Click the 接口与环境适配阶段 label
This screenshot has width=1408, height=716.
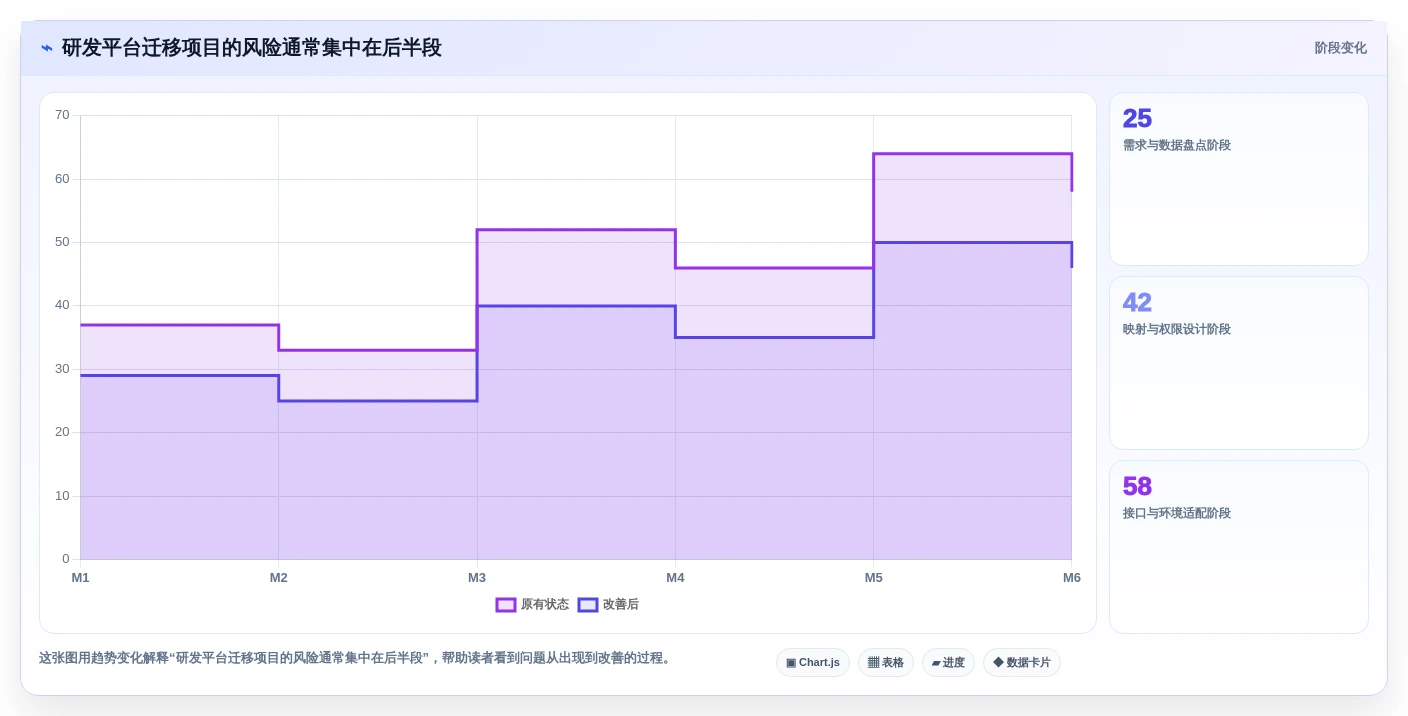tap(1177, 513)
